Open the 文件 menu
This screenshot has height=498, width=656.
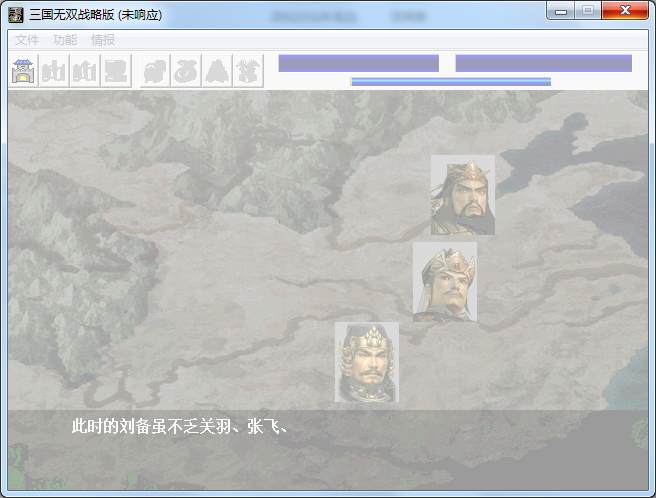click(x=27, y=40)
